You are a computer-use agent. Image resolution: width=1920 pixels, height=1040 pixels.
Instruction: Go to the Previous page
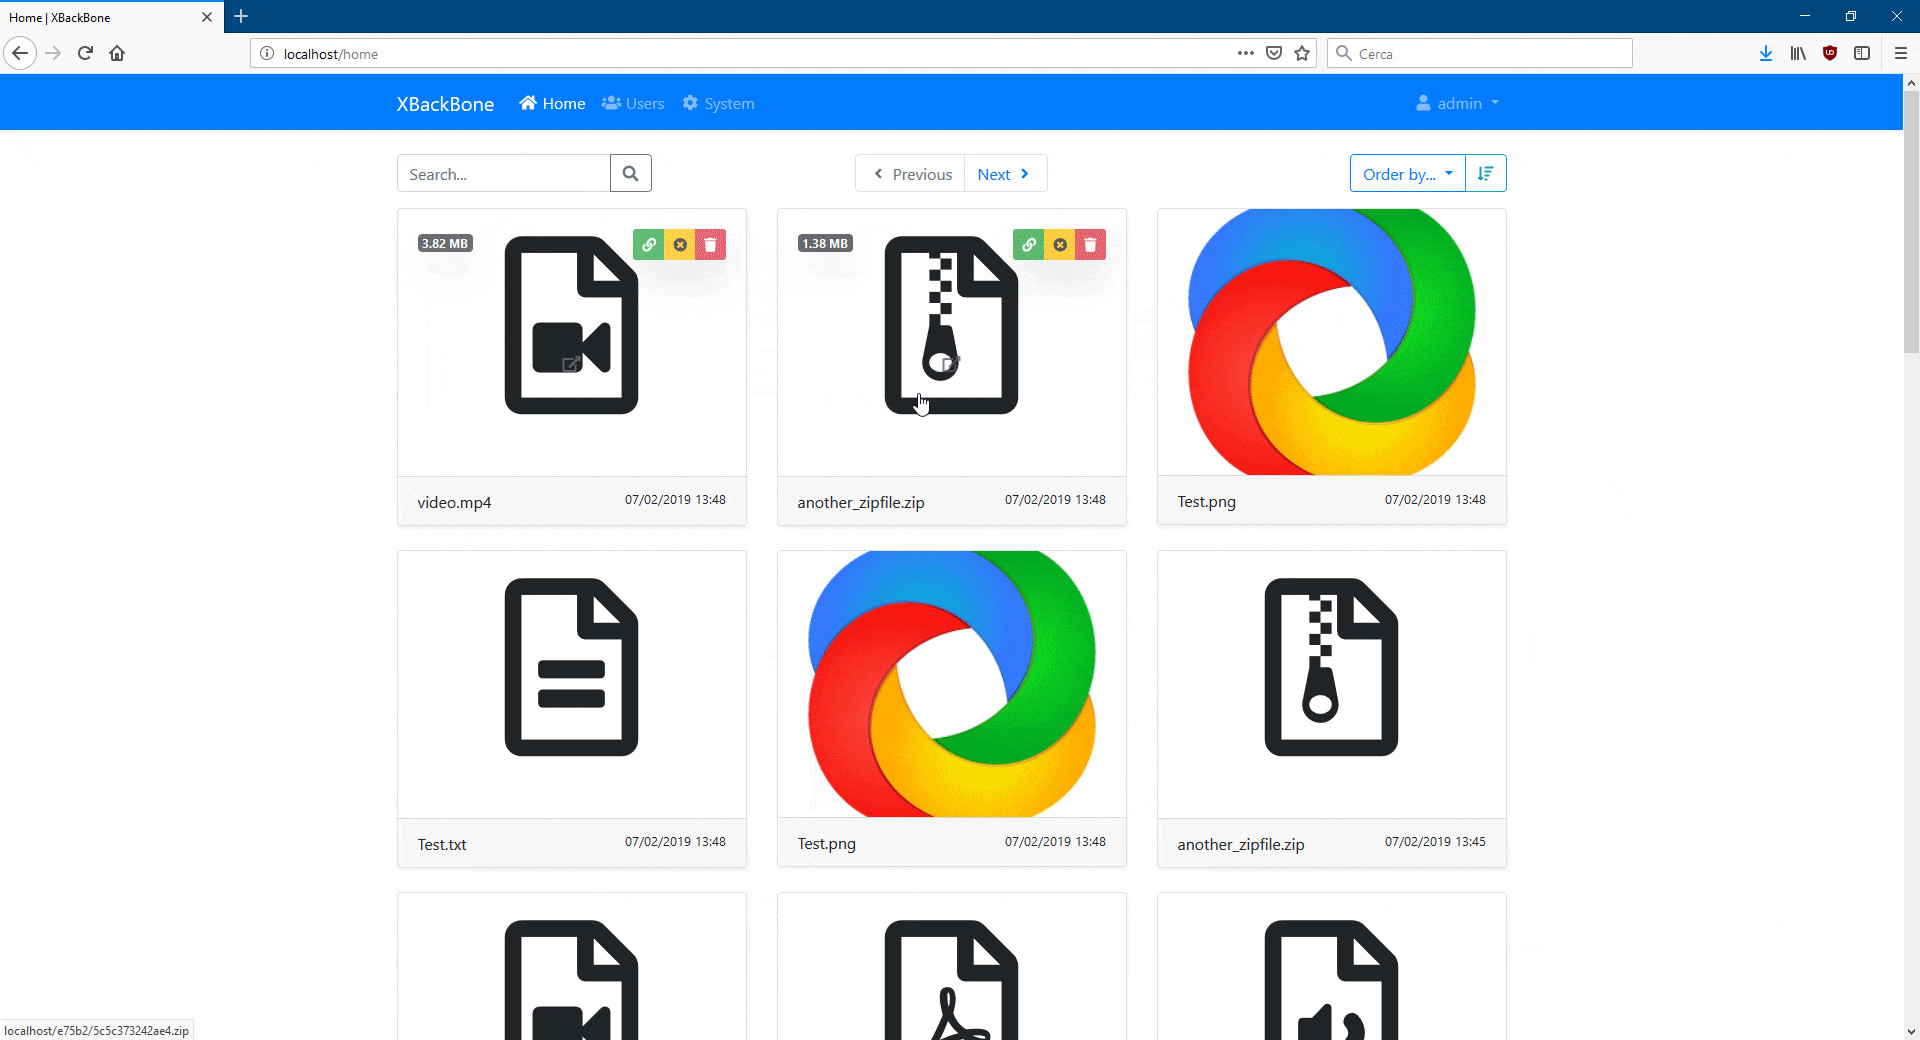coord(910,173)
